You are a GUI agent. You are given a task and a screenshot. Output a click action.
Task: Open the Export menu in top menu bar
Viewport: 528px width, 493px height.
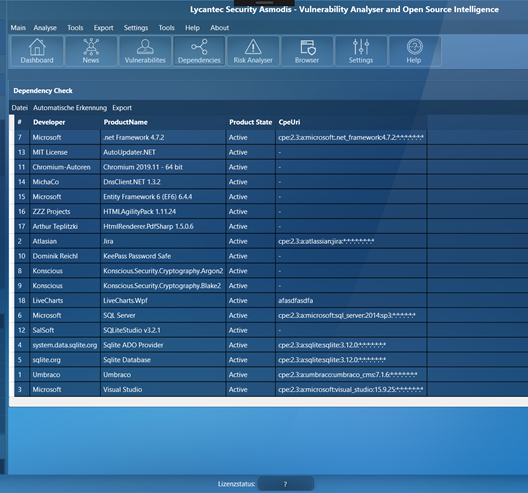coord(103,28)
